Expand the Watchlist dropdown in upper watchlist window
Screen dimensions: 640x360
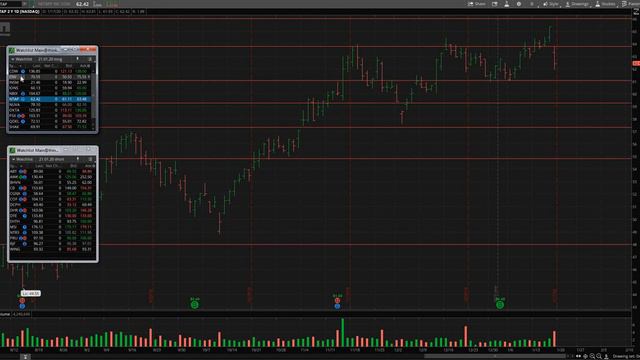[23, 59]
